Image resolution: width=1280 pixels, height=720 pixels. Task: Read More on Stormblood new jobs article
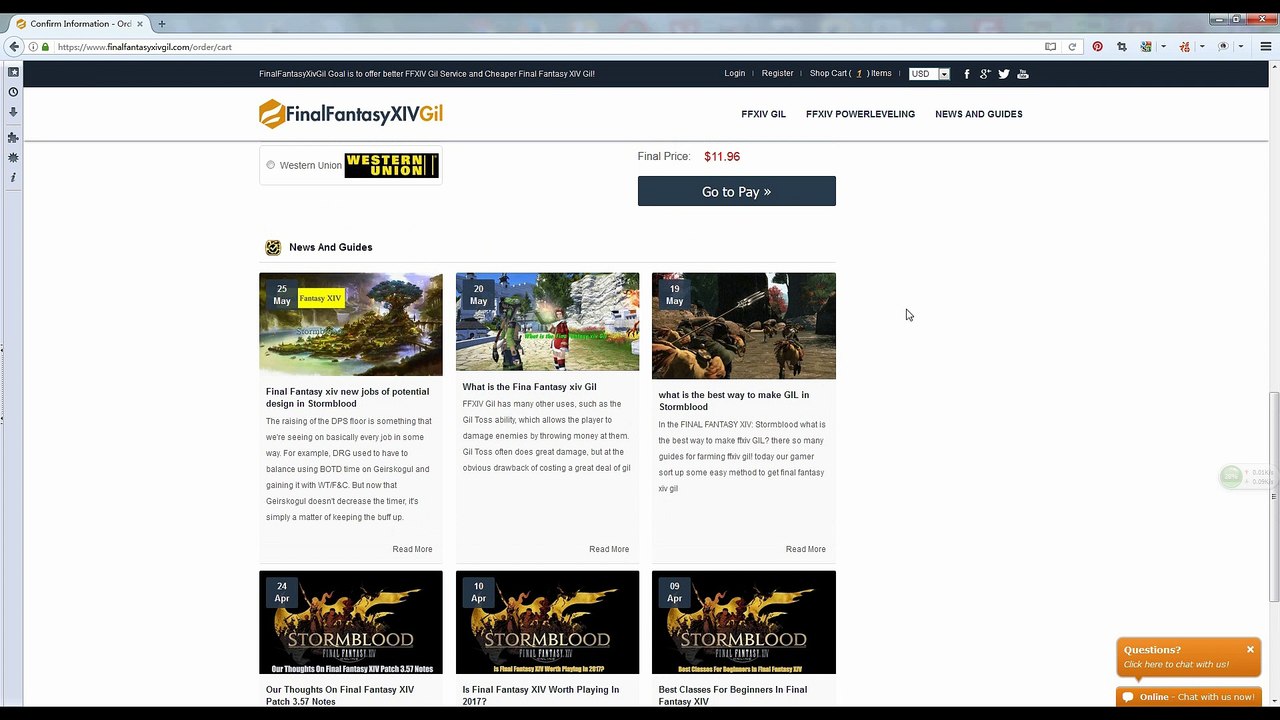tap(412, 549)
